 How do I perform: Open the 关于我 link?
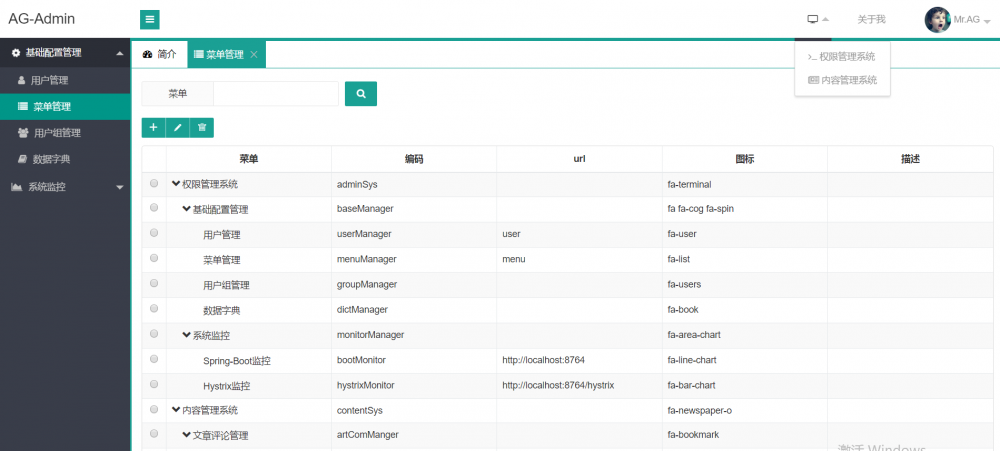point(871,19)
